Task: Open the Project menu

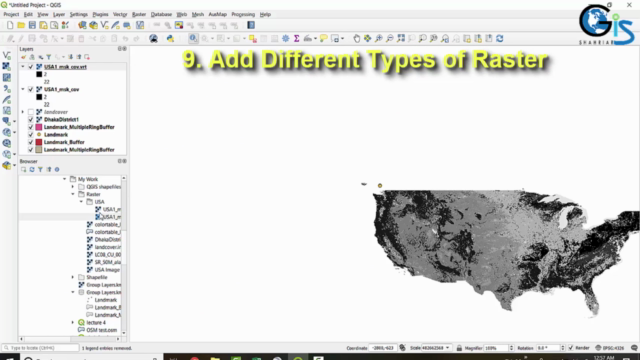Action: [11, 14]
